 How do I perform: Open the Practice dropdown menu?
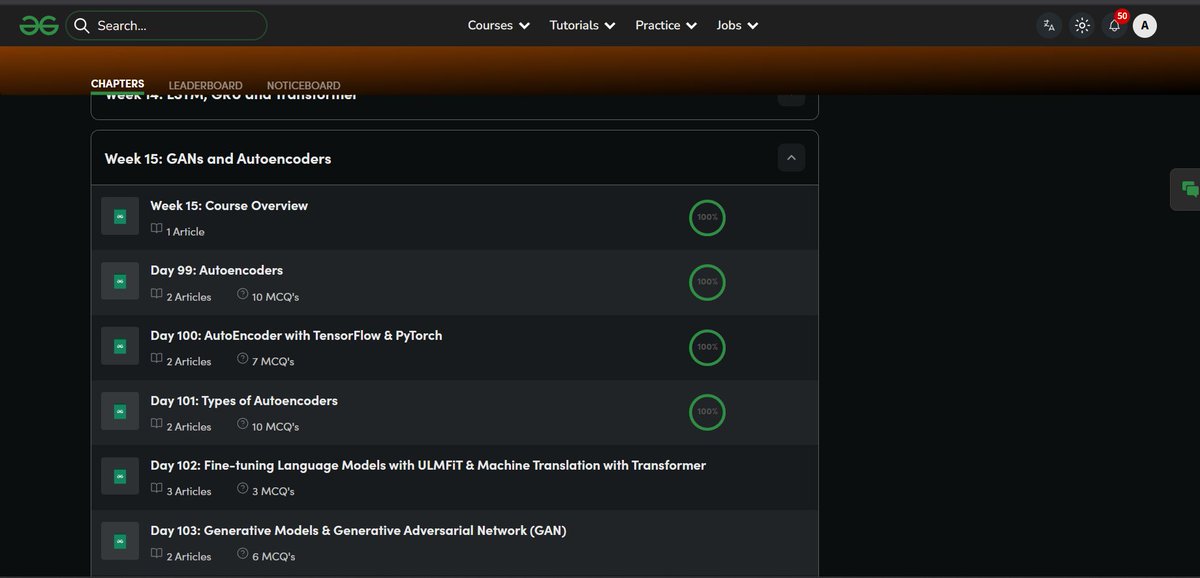(666, 25)
